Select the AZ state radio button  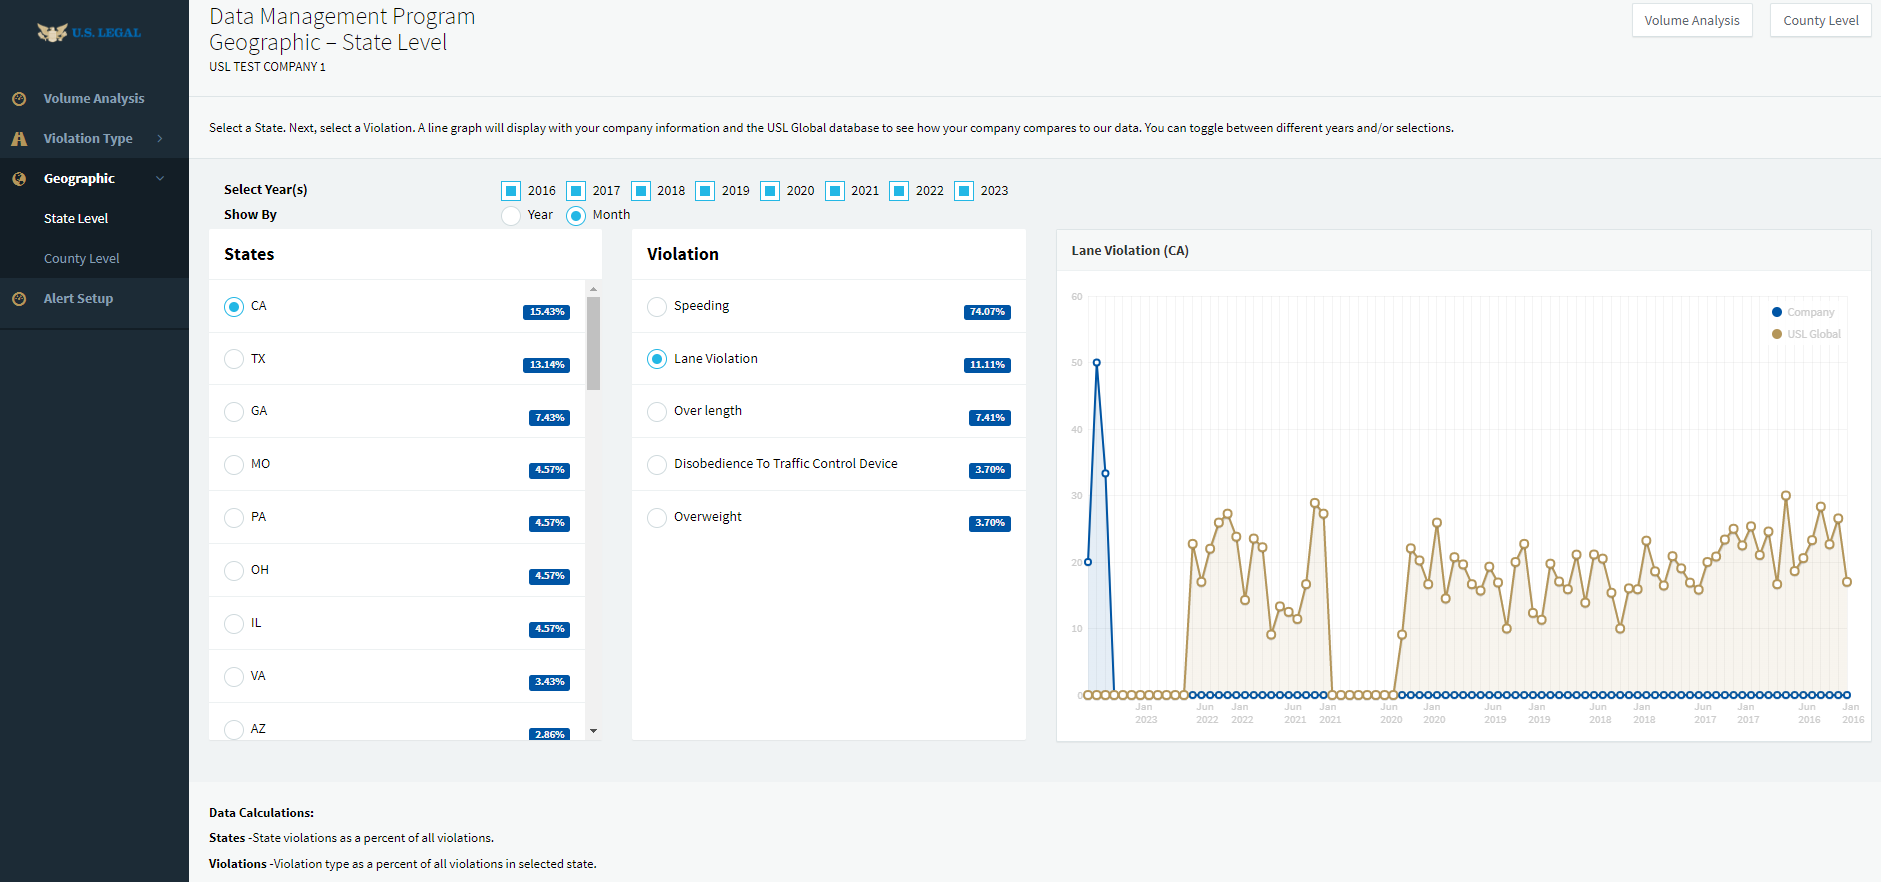point(234,730)
